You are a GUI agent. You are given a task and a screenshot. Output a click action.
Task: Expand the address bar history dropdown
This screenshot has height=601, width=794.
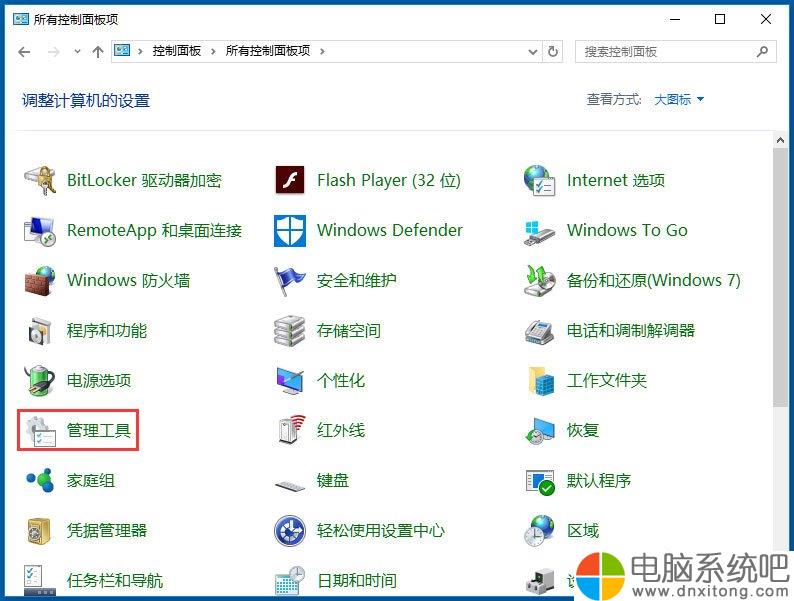533,52
